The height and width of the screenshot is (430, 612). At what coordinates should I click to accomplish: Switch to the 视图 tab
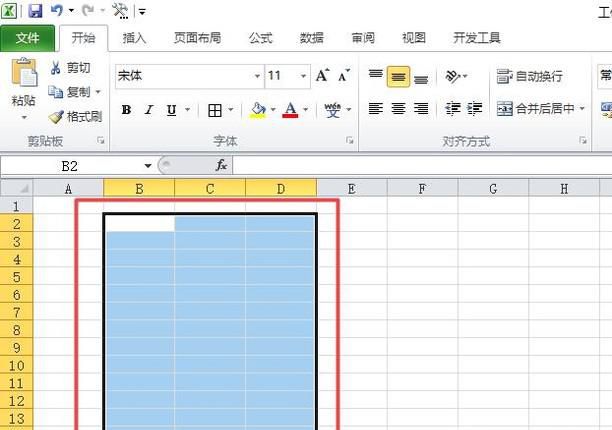pos(414,38)
